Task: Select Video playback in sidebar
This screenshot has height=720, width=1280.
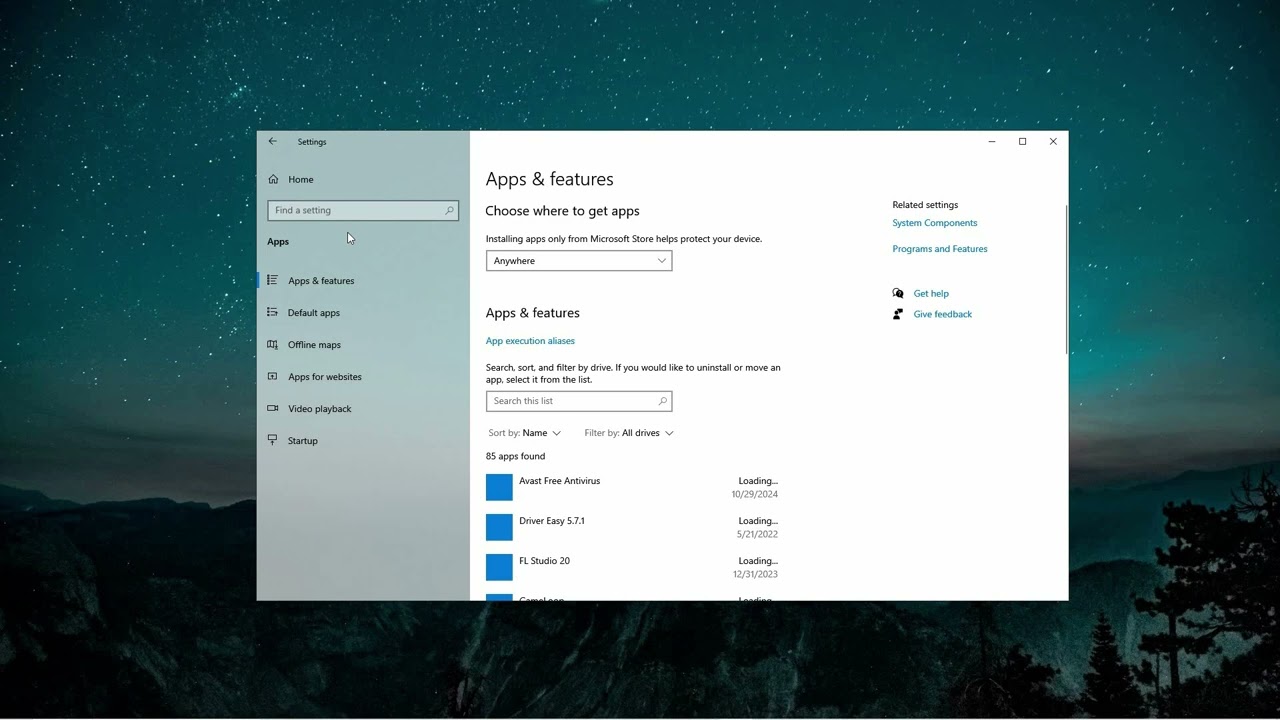Action: (320, 409)
